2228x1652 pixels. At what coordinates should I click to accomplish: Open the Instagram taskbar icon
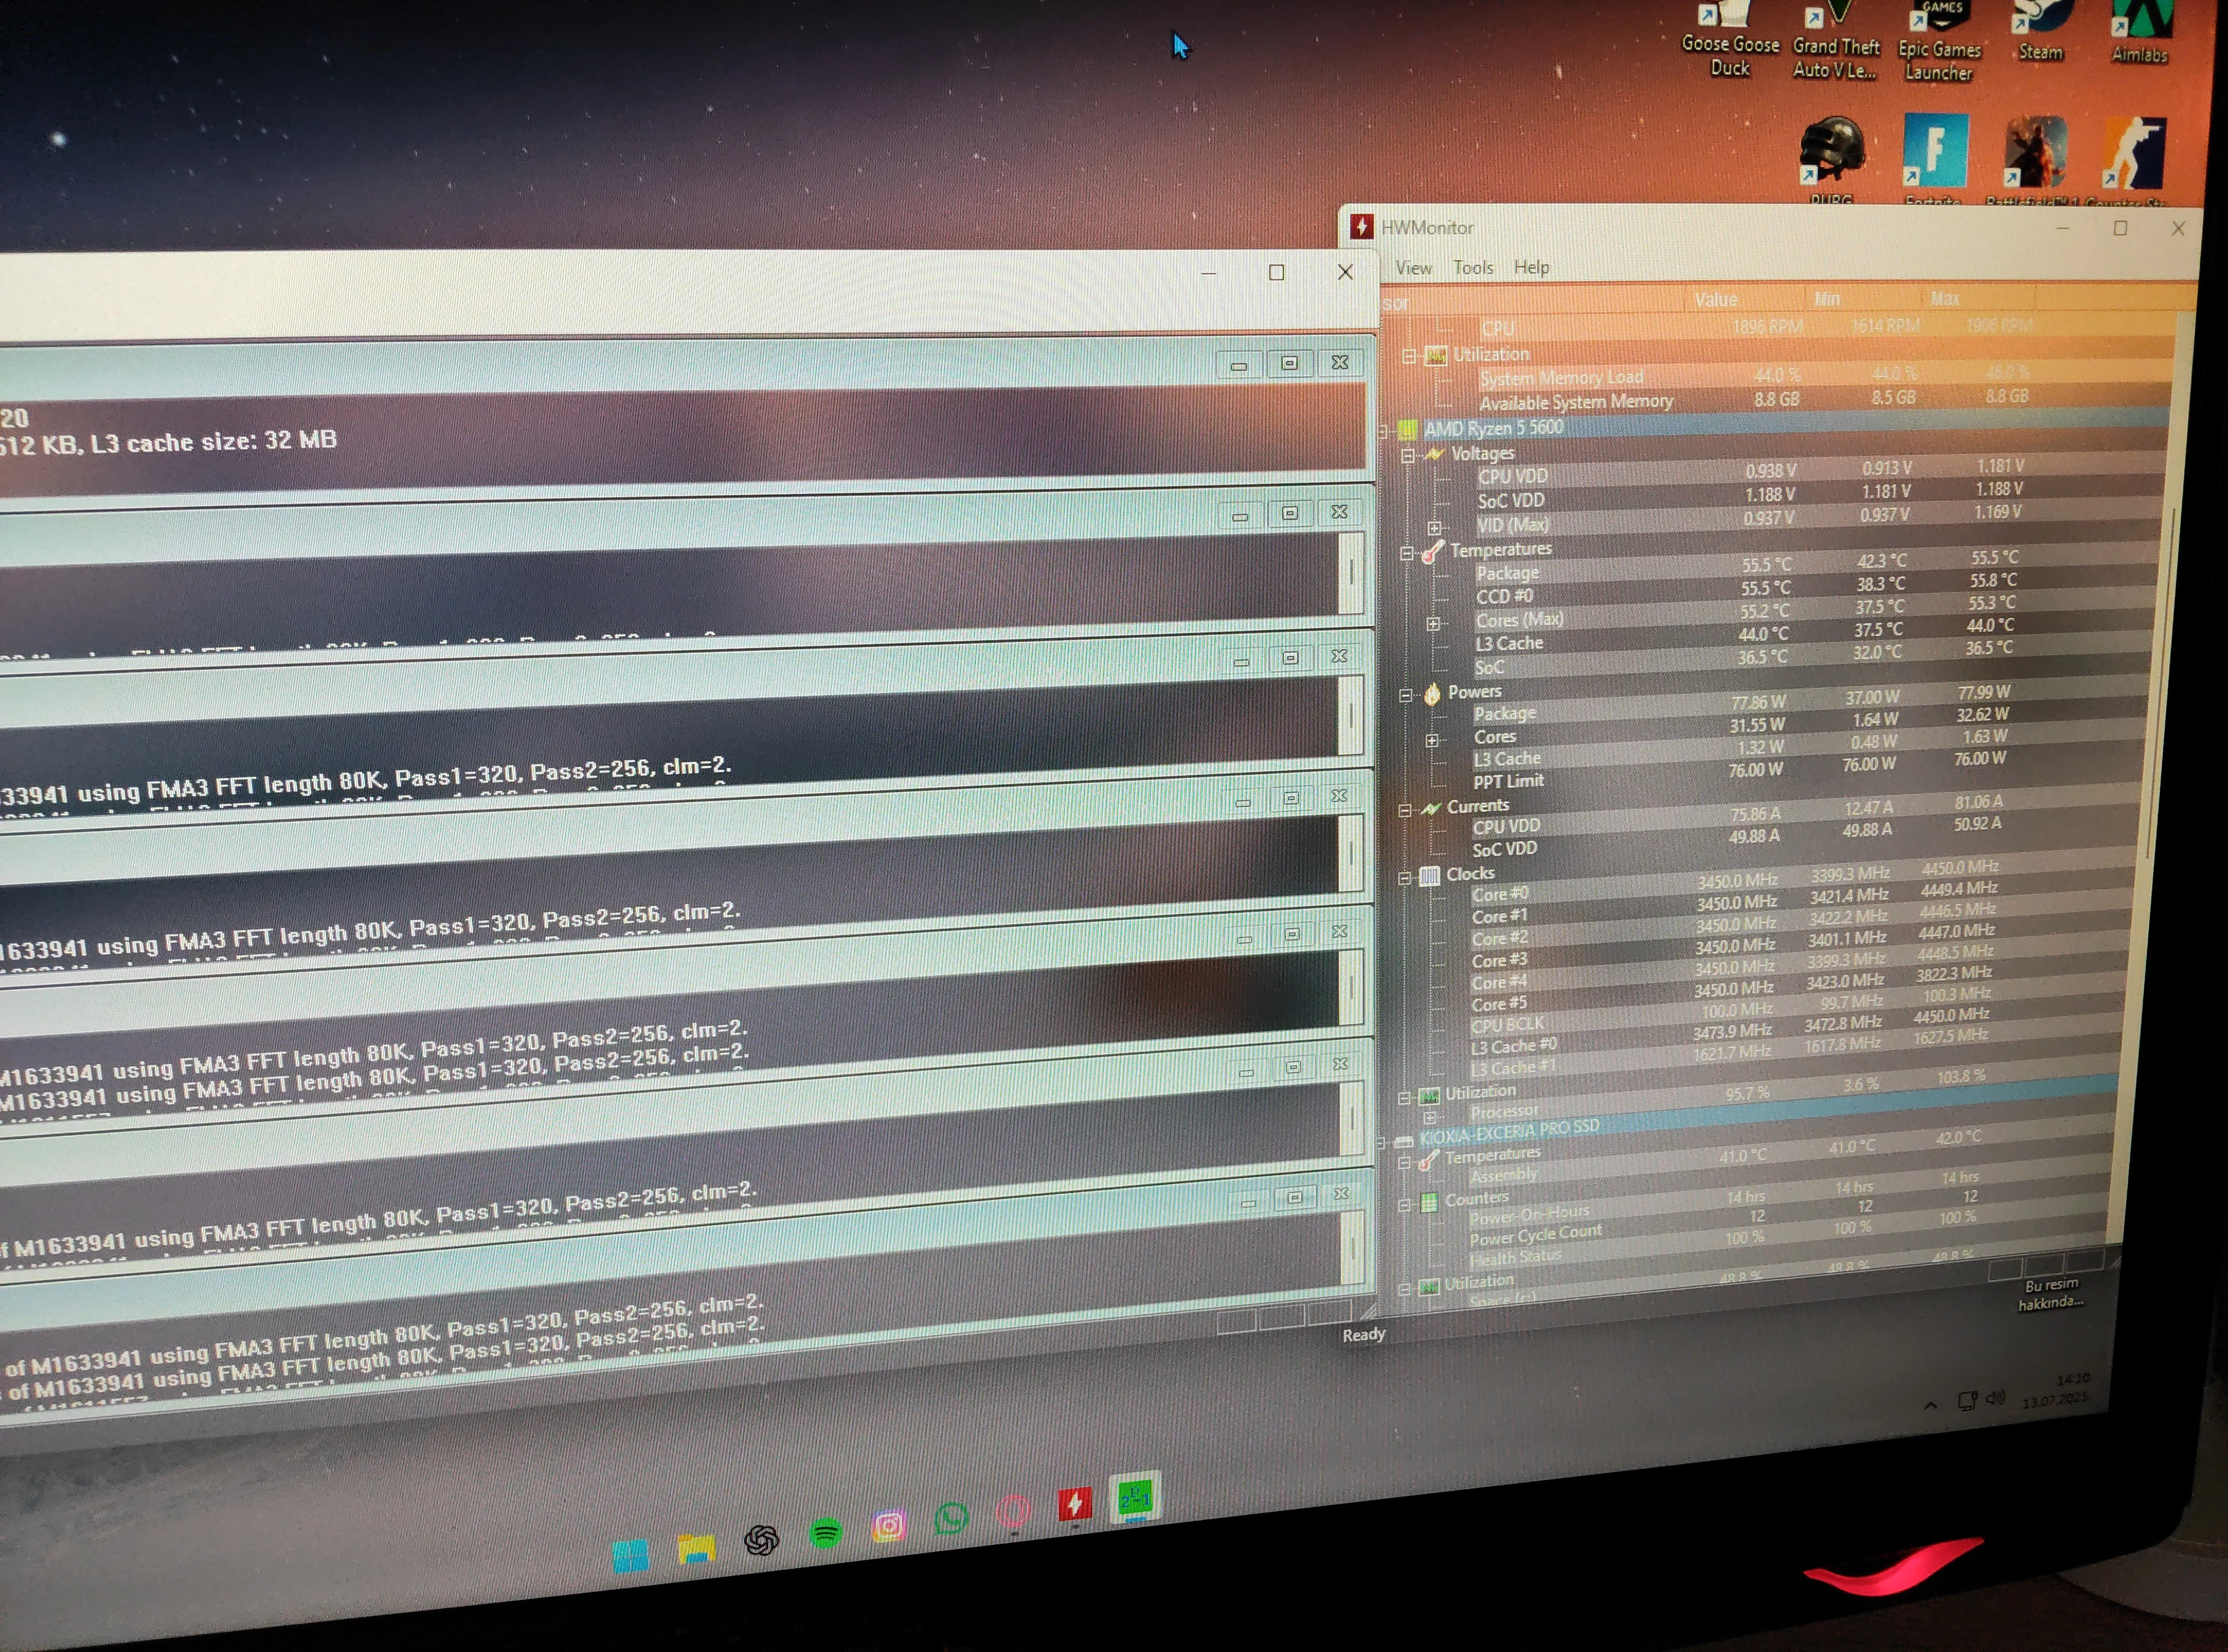click(888, 1526)
